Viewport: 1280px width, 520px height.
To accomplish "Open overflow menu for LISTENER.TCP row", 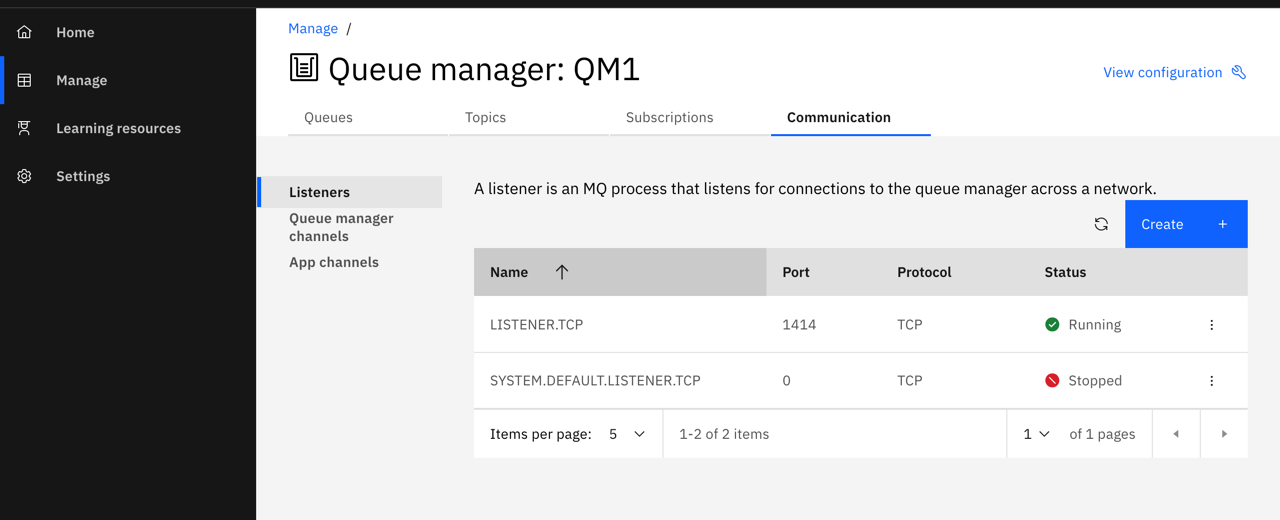I will click(1211, 325).
